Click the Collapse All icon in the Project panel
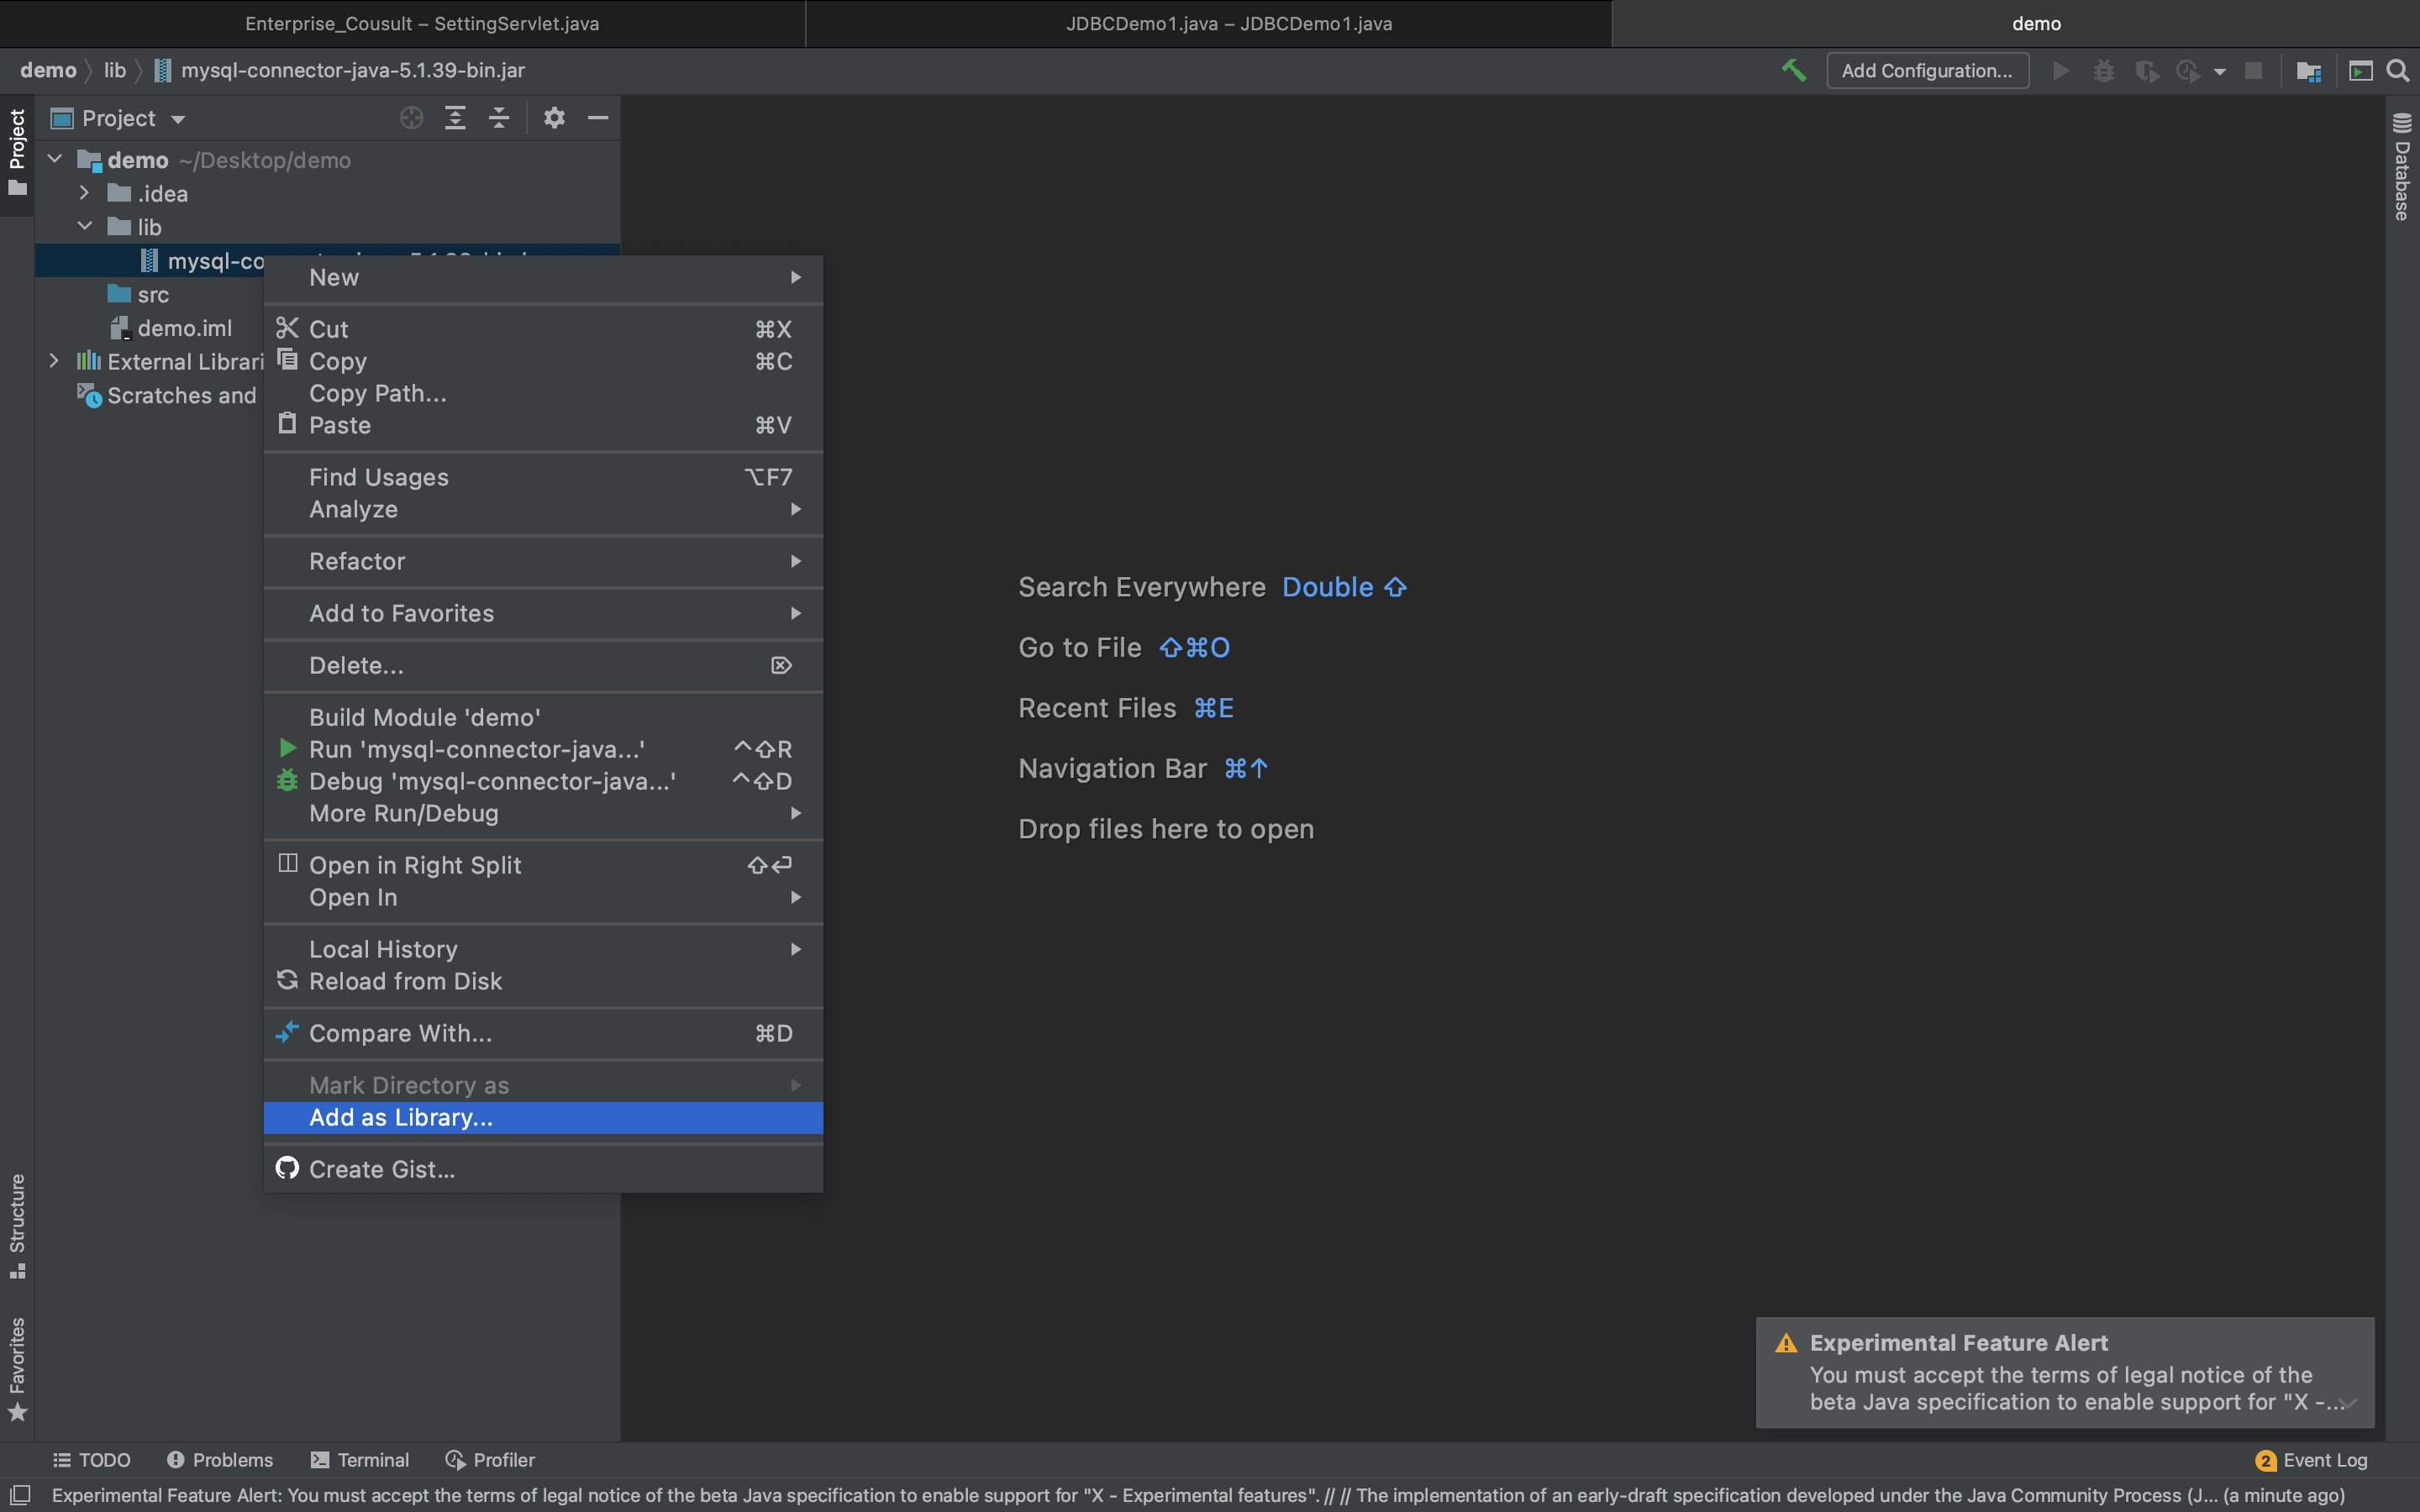The height and width of the screenshot is (1512, 2420). click(499, 118)
